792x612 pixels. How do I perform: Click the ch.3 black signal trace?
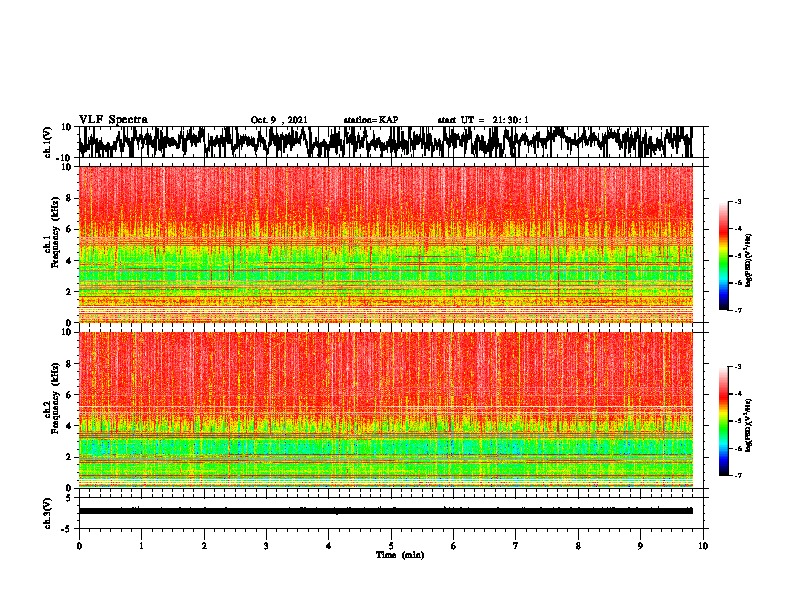pyautogui.click(x=386, y=511)
